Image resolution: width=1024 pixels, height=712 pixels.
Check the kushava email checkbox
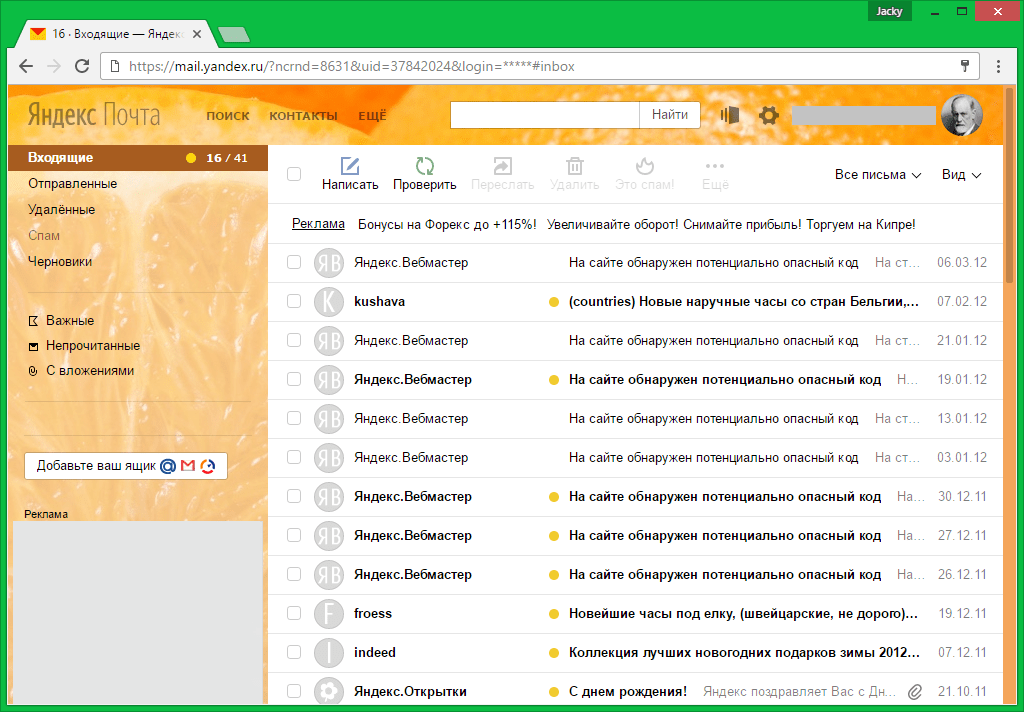coord(294,301)
